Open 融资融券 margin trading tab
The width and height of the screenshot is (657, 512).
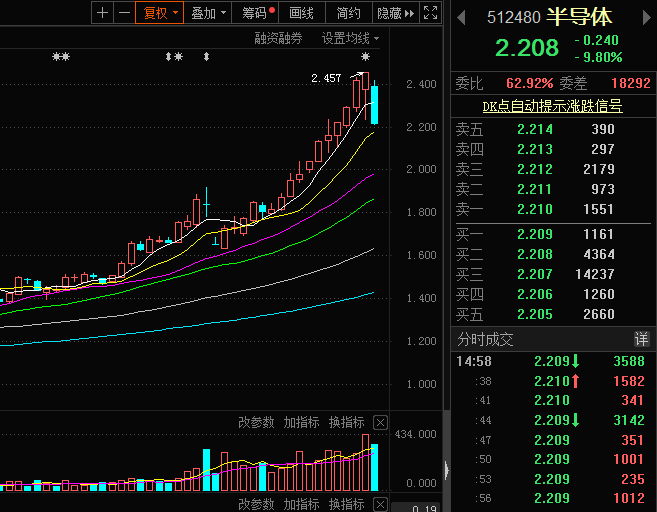click(278, 39)
